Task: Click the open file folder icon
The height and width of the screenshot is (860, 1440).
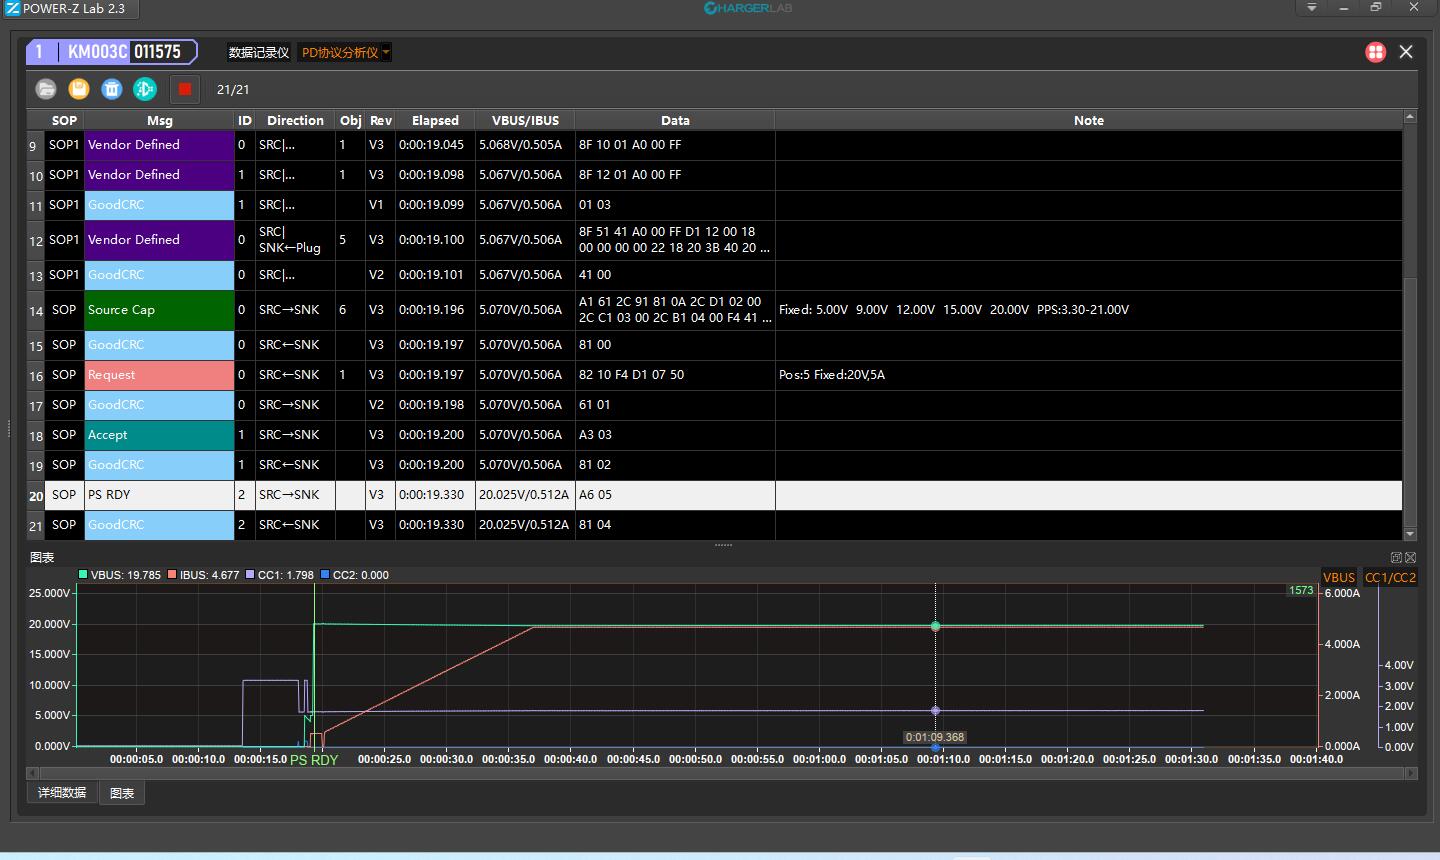Action: pyautogui.click(x=46, y=89)
